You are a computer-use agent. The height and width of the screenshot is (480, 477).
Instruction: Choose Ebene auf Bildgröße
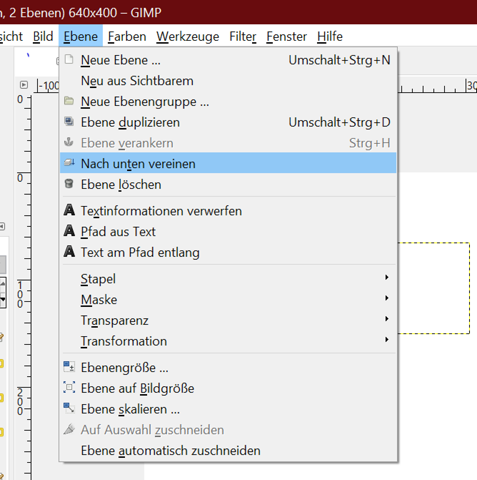pos(228,388)
